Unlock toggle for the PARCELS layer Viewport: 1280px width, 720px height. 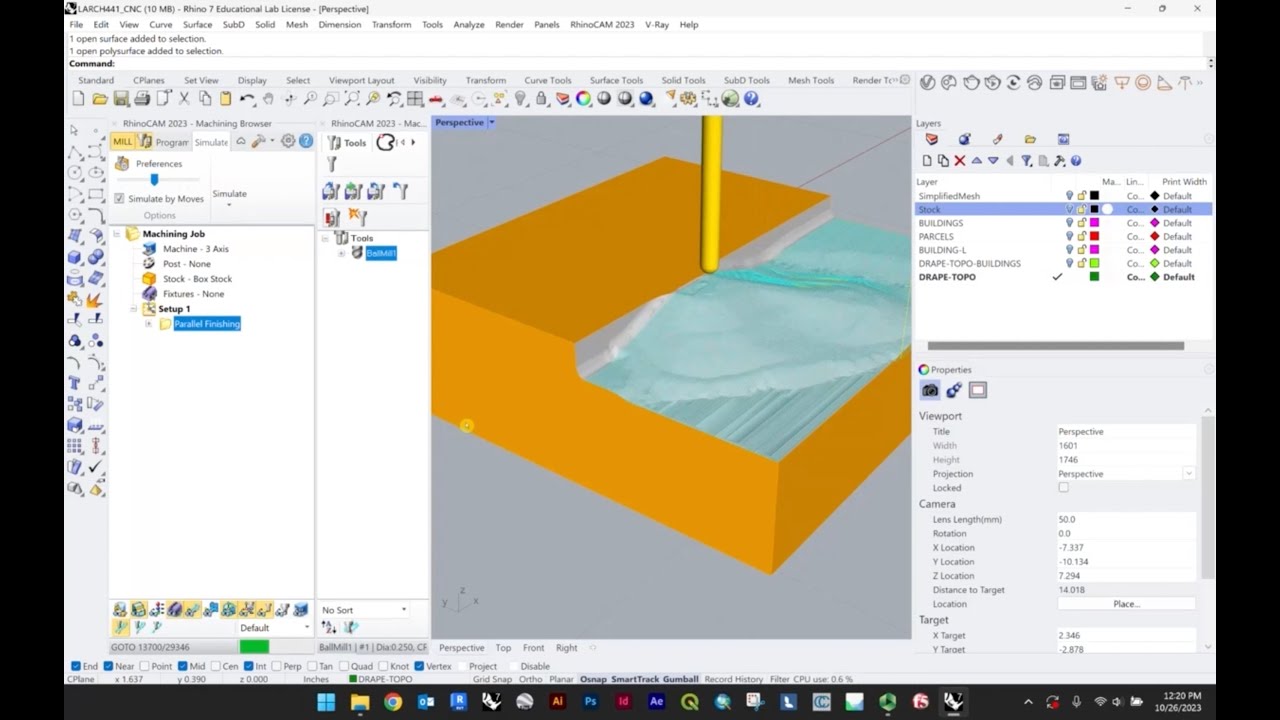coord(1081,237)
